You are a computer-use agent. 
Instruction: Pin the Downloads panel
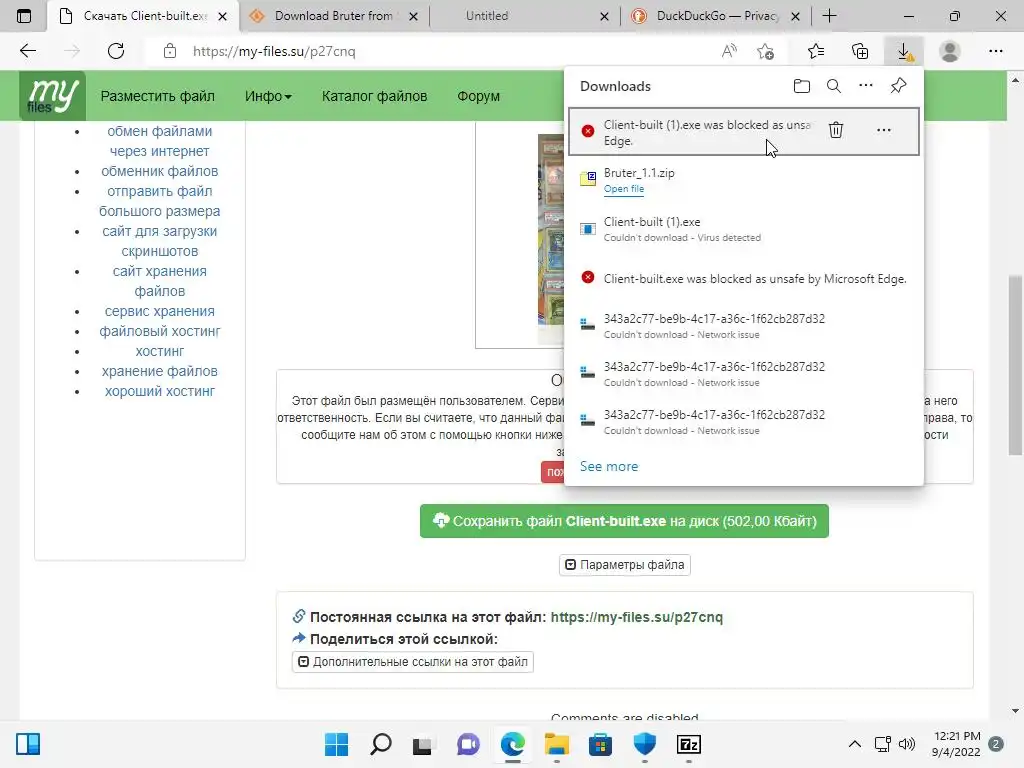[899, 86]
